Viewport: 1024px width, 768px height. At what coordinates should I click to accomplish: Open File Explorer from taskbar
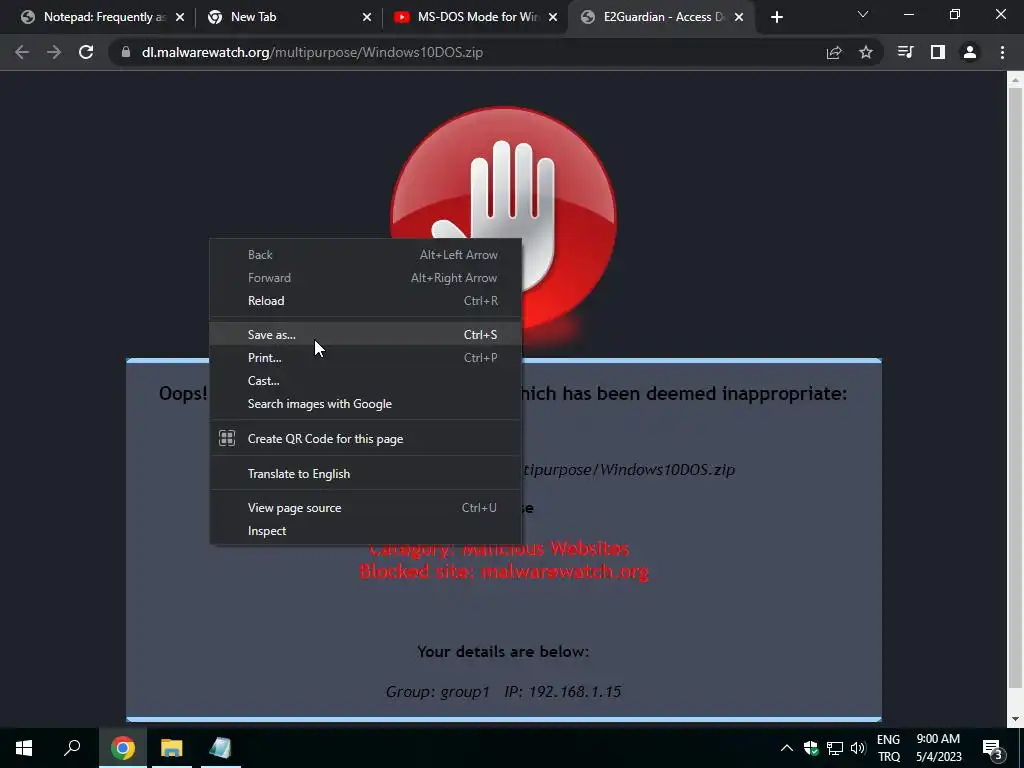172,748
